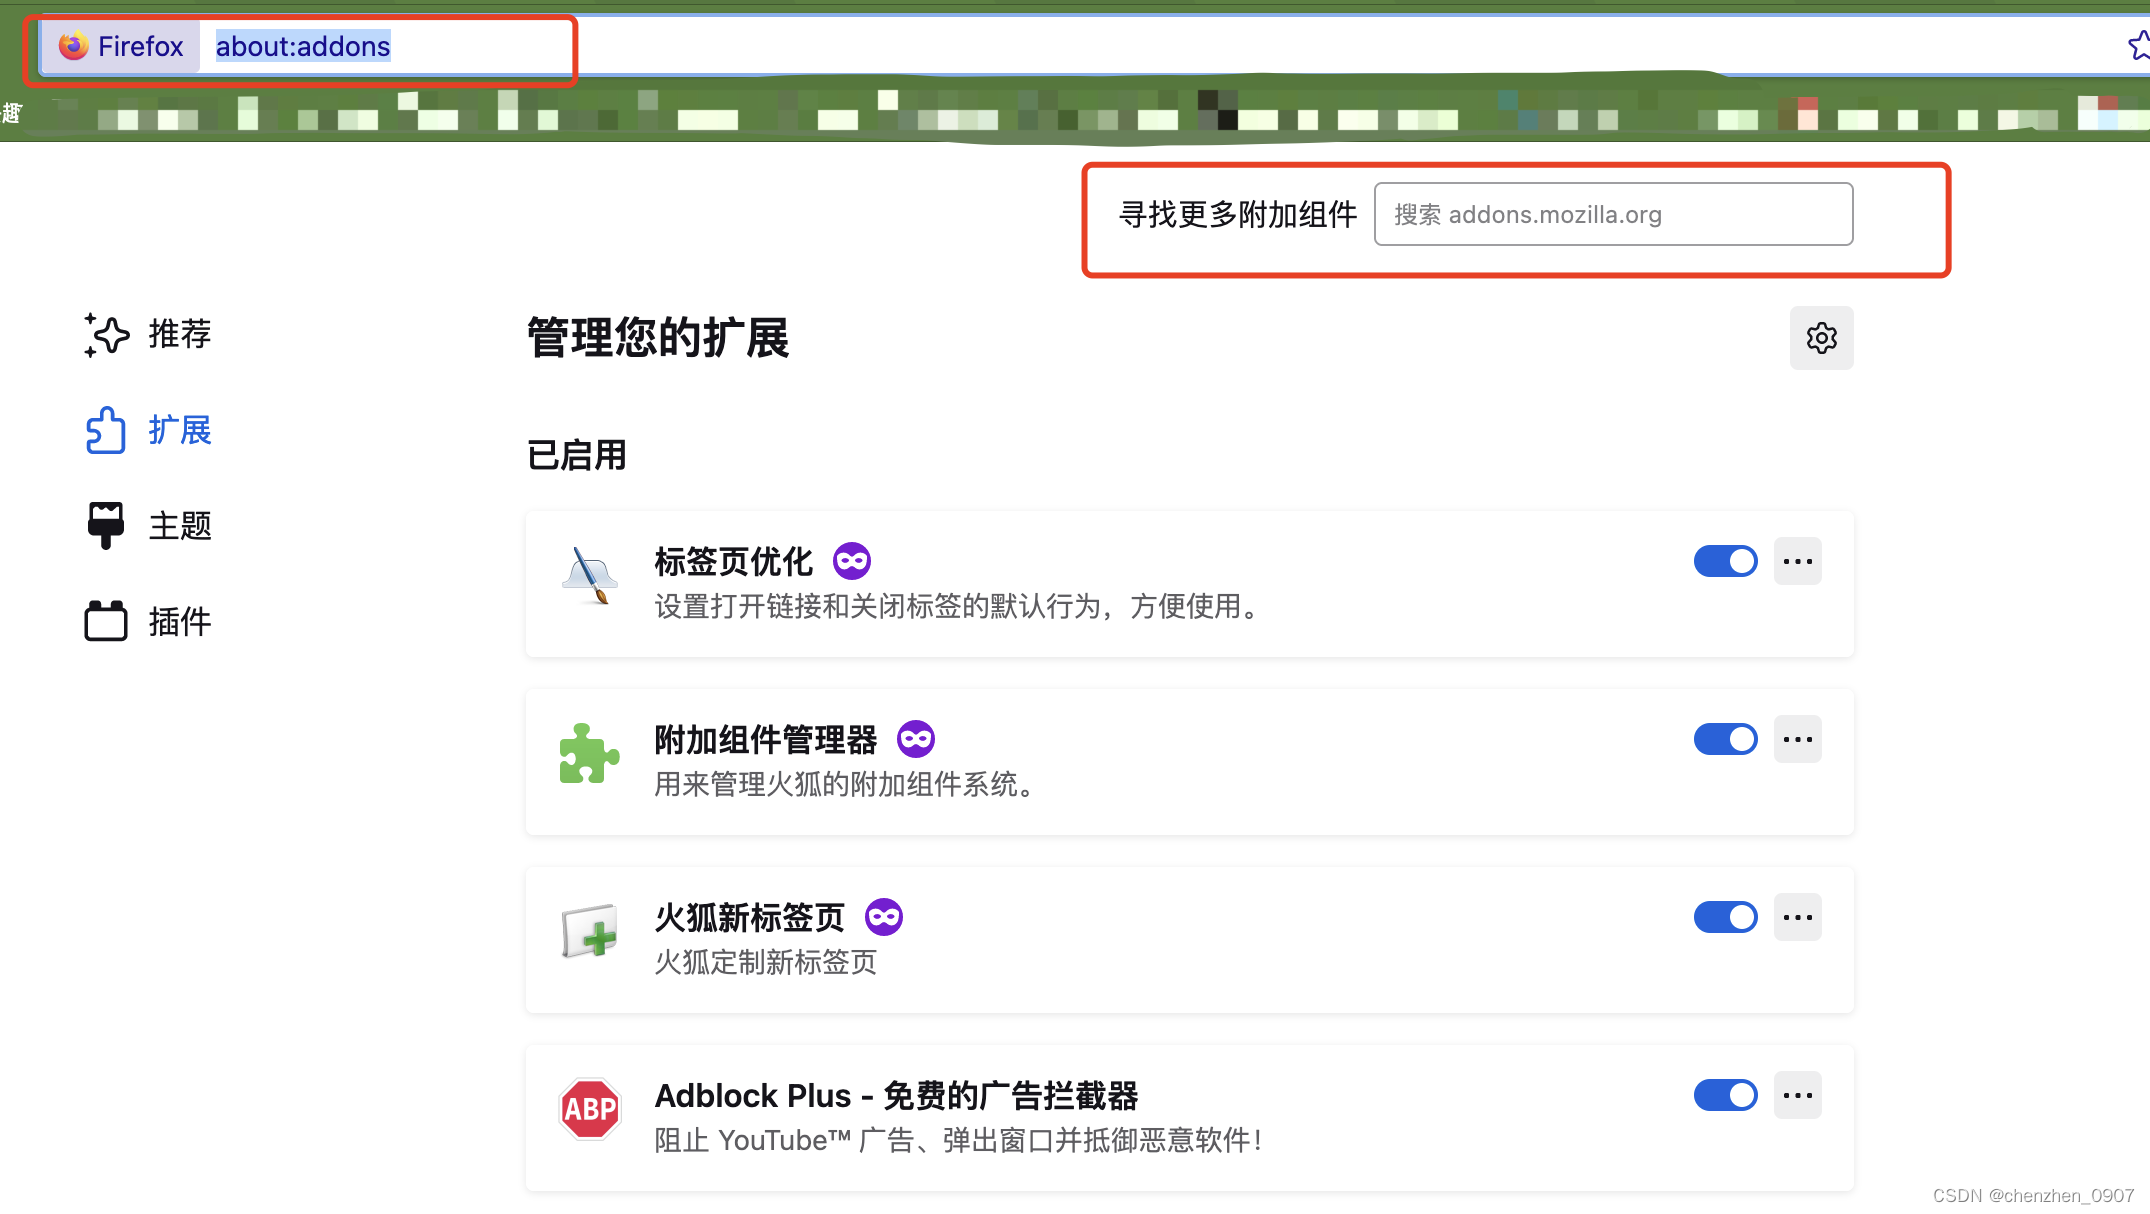Screen dimensions: 2150x1214
Task: Click the Adblock Plus ABP icon
Action: coord(589,1108)
